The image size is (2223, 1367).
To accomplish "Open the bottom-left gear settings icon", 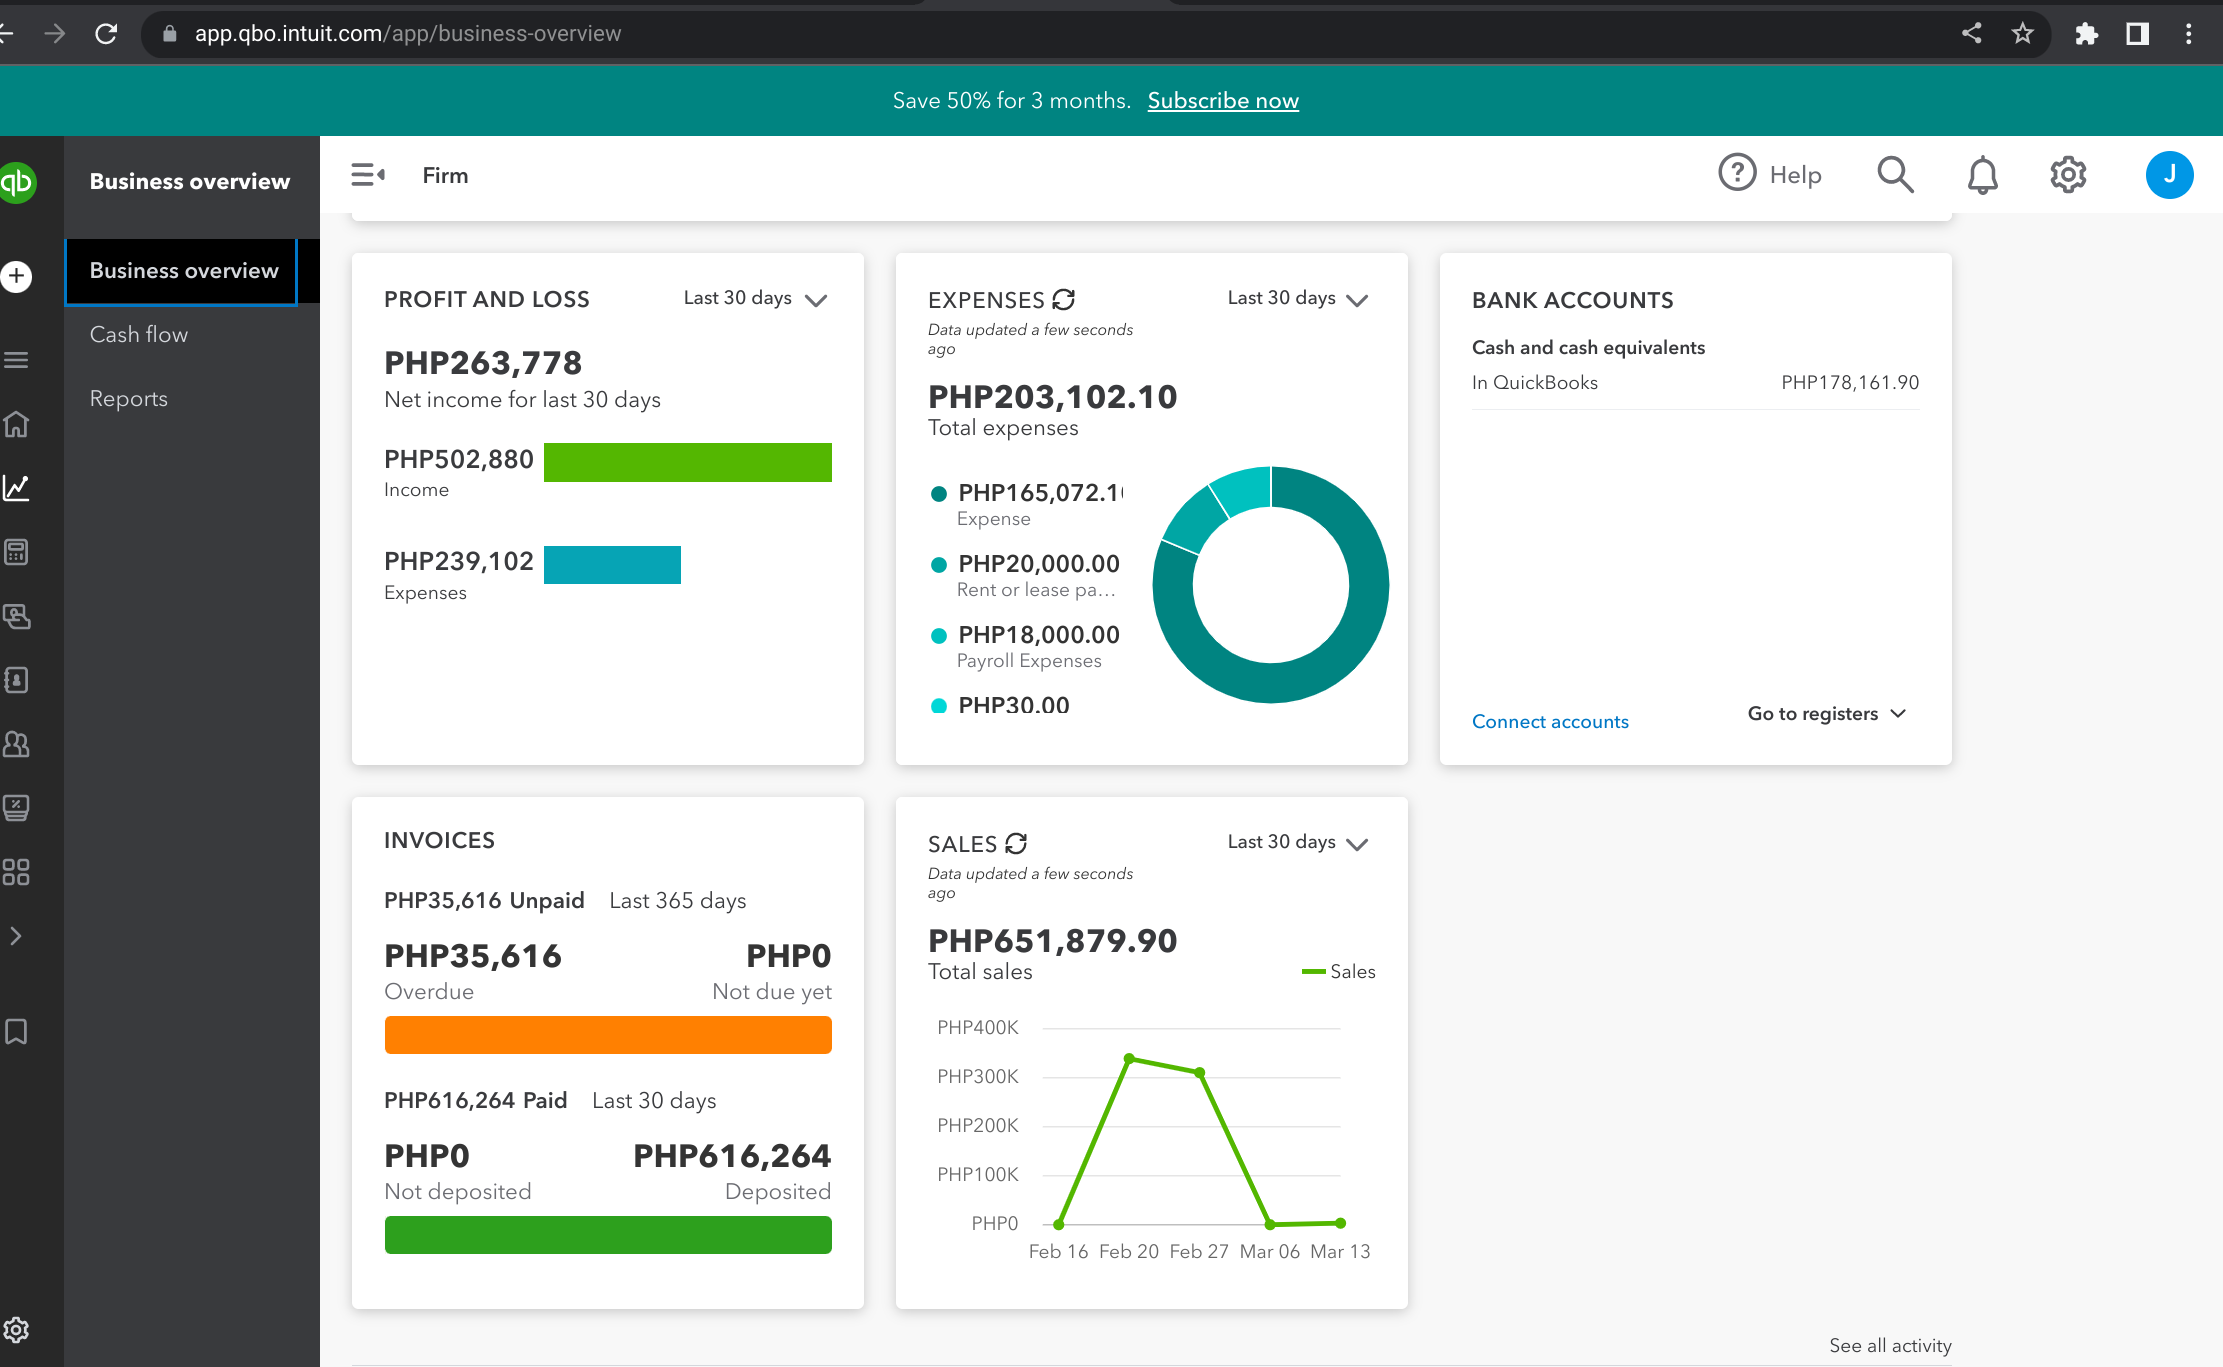I will 16,1330.
